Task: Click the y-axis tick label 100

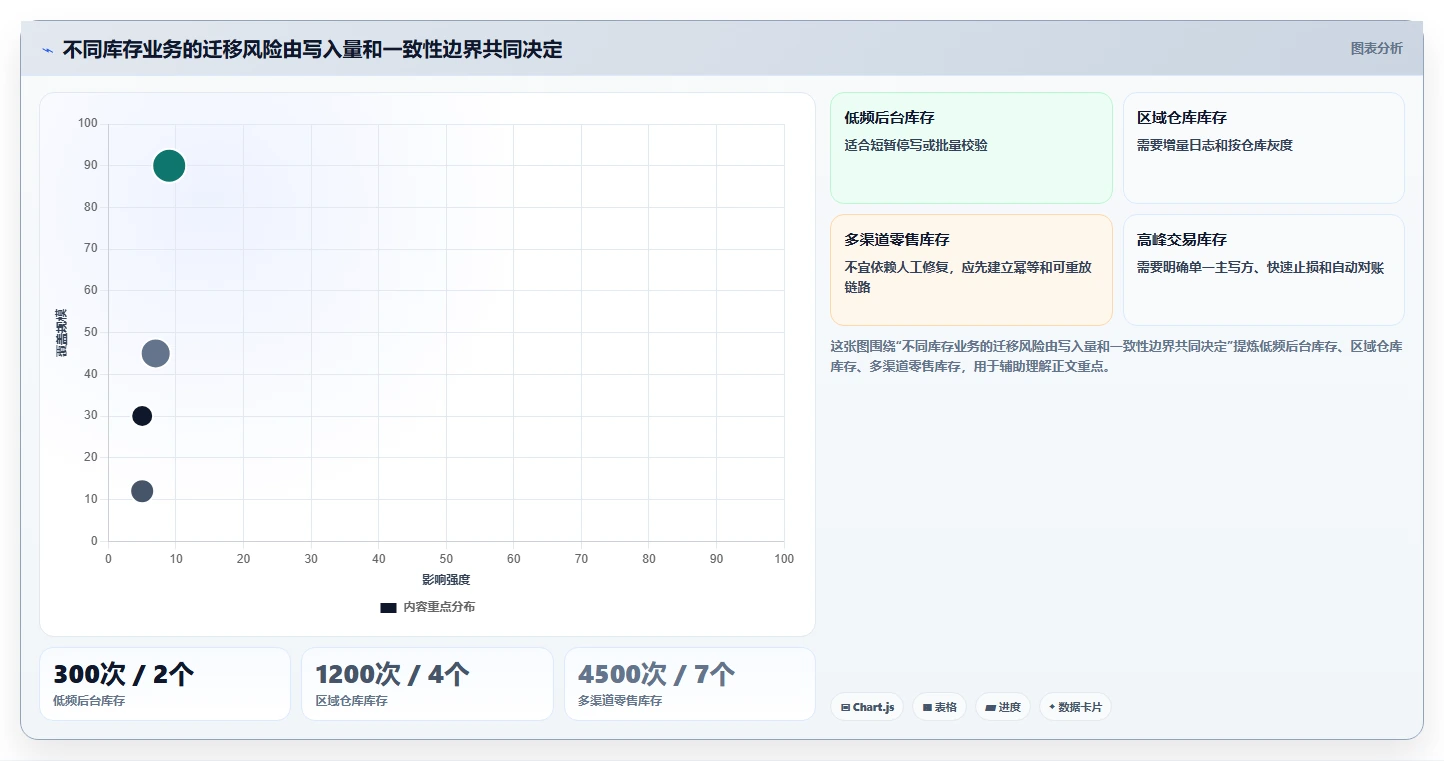Action: click(x=88, y=123)
